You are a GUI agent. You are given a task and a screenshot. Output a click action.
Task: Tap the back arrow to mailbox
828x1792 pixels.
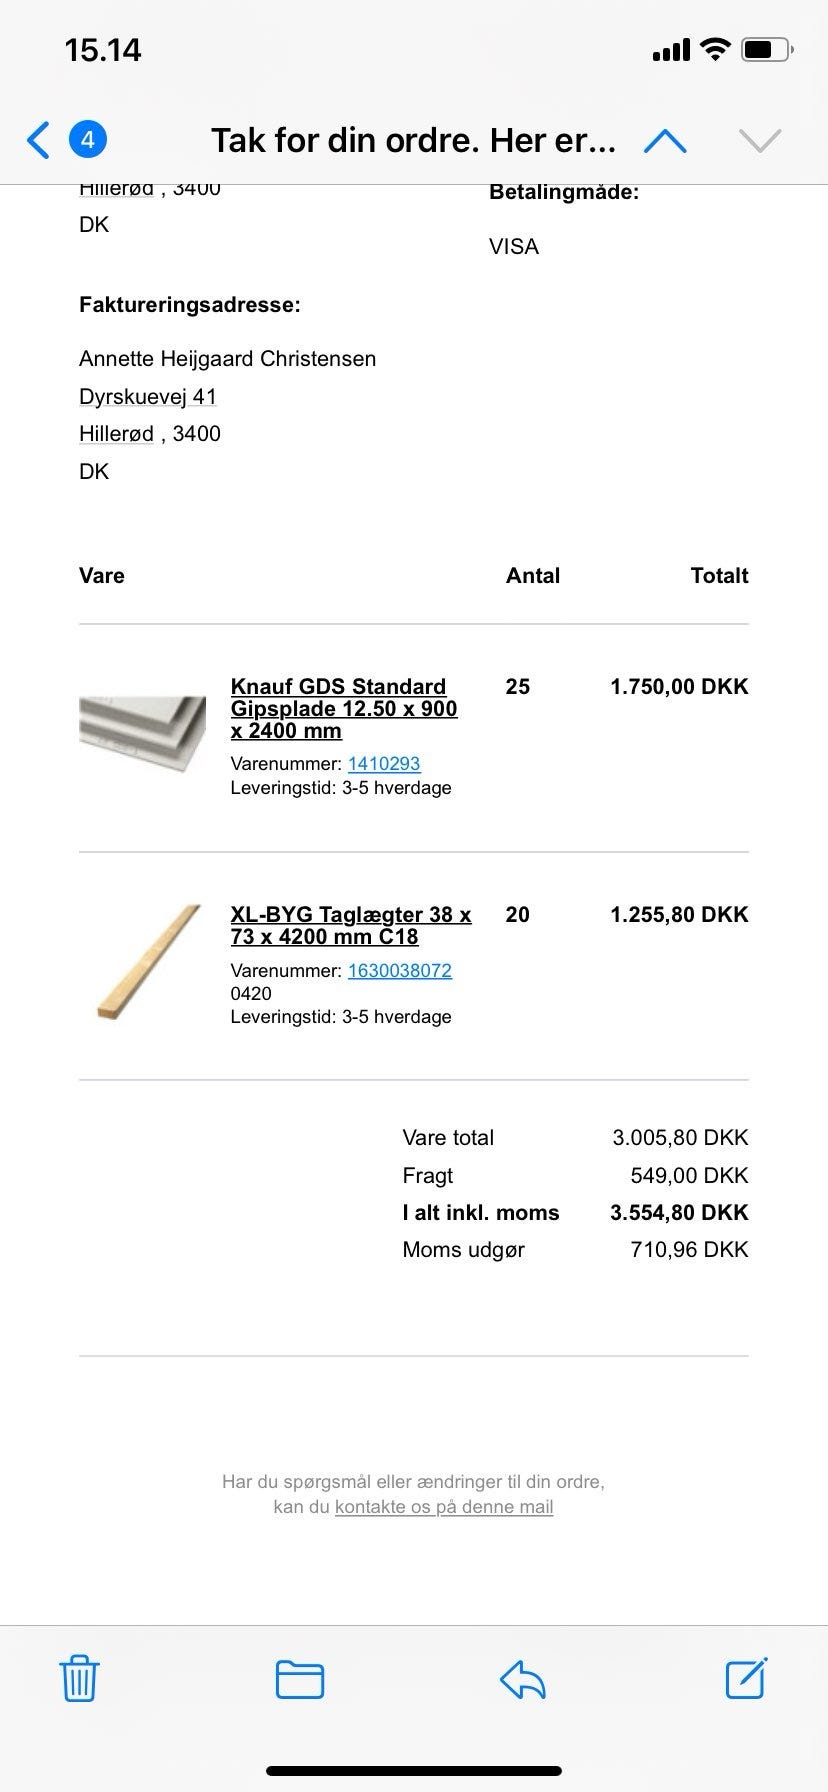pos(38,140)
